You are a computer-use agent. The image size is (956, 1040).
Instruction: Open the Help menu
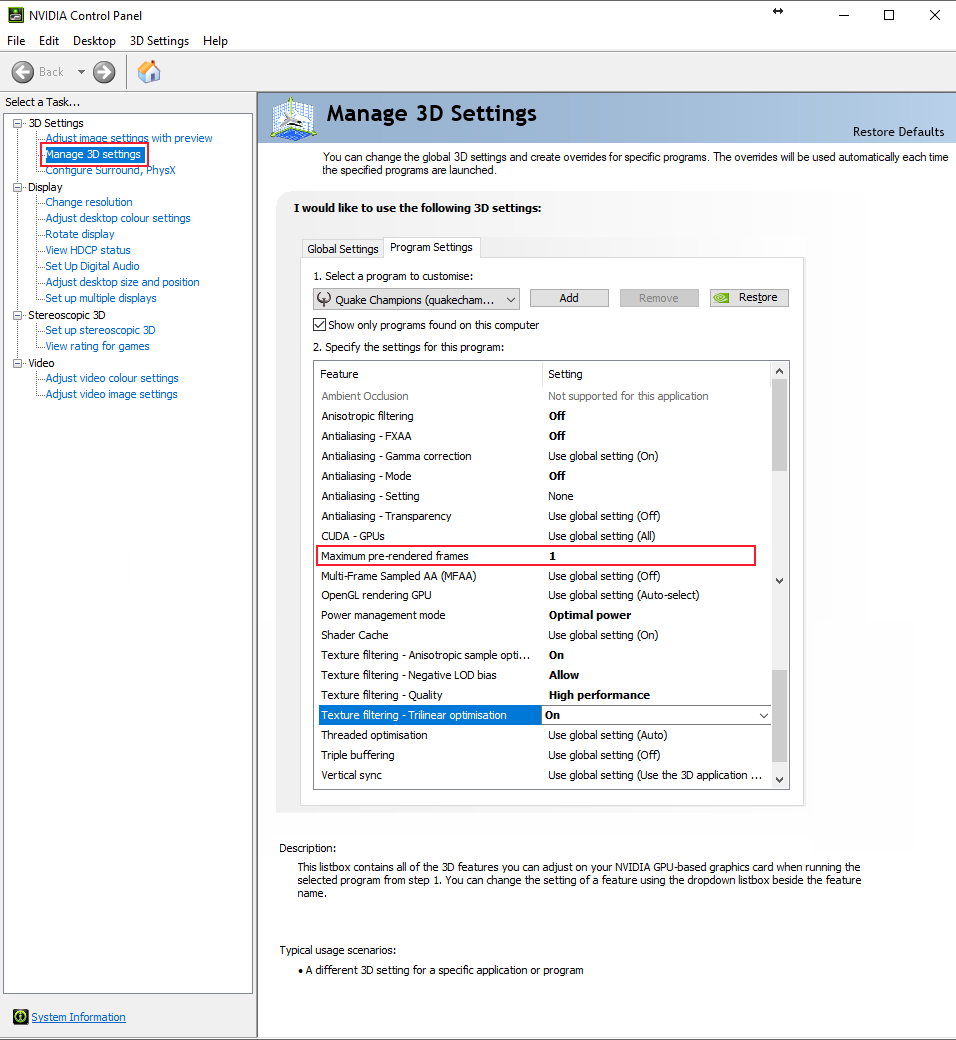[215, 40]
